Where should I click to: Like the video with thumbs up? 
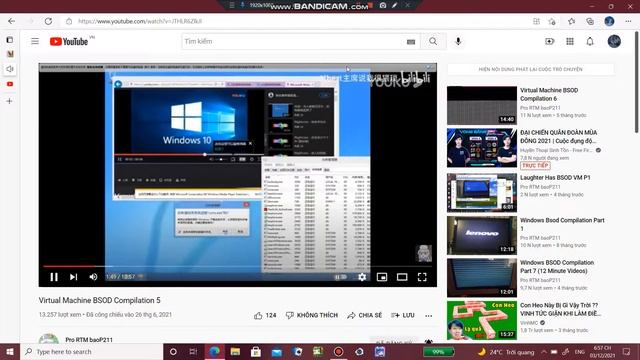[x=265, y=316]
